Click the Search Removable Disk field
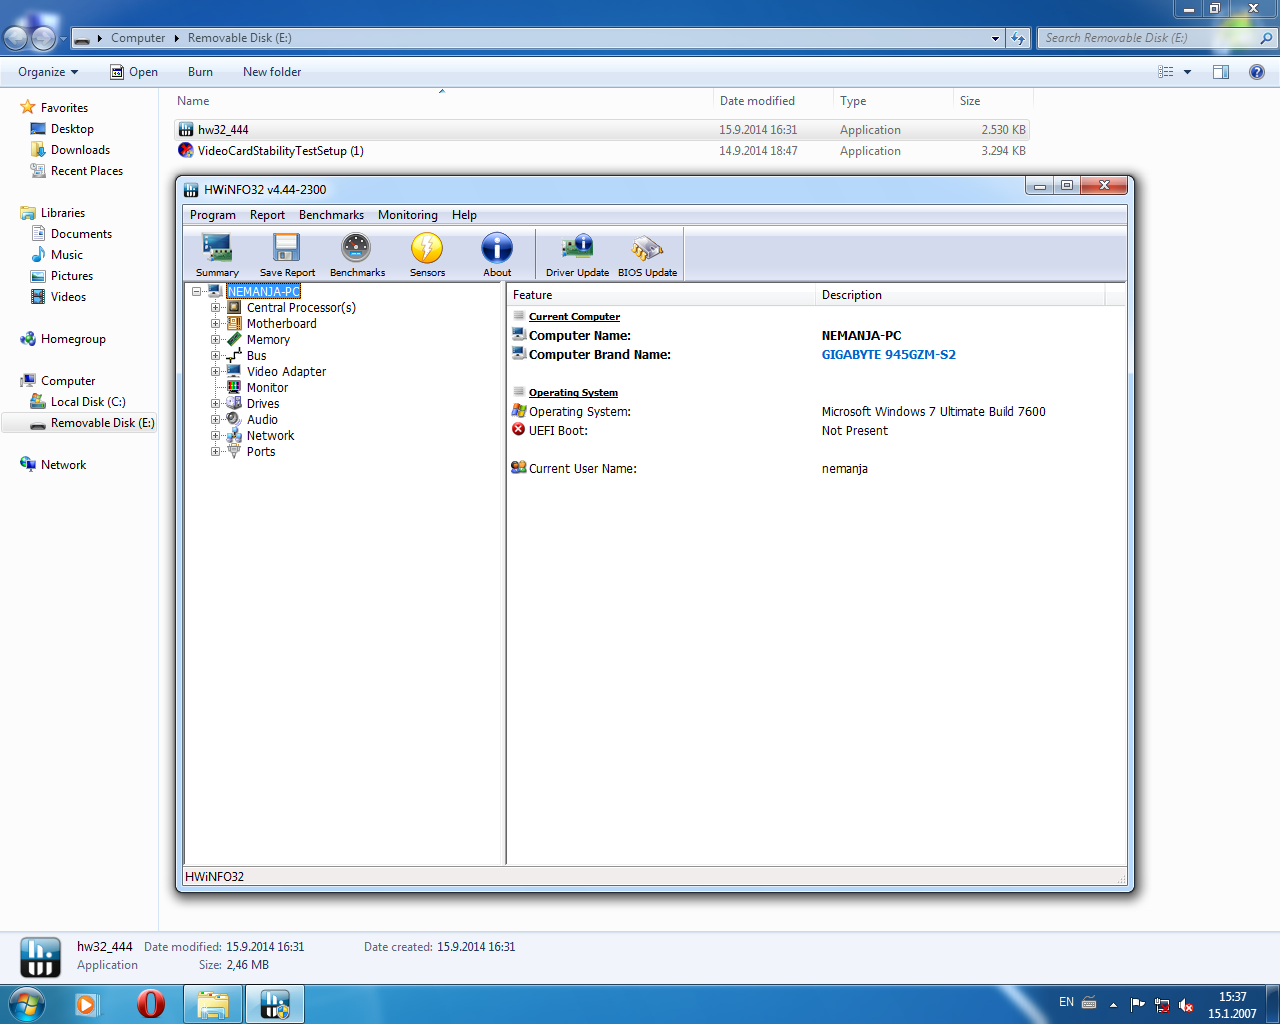Screen dimensions: 1280x1024 coord(1148,38)
